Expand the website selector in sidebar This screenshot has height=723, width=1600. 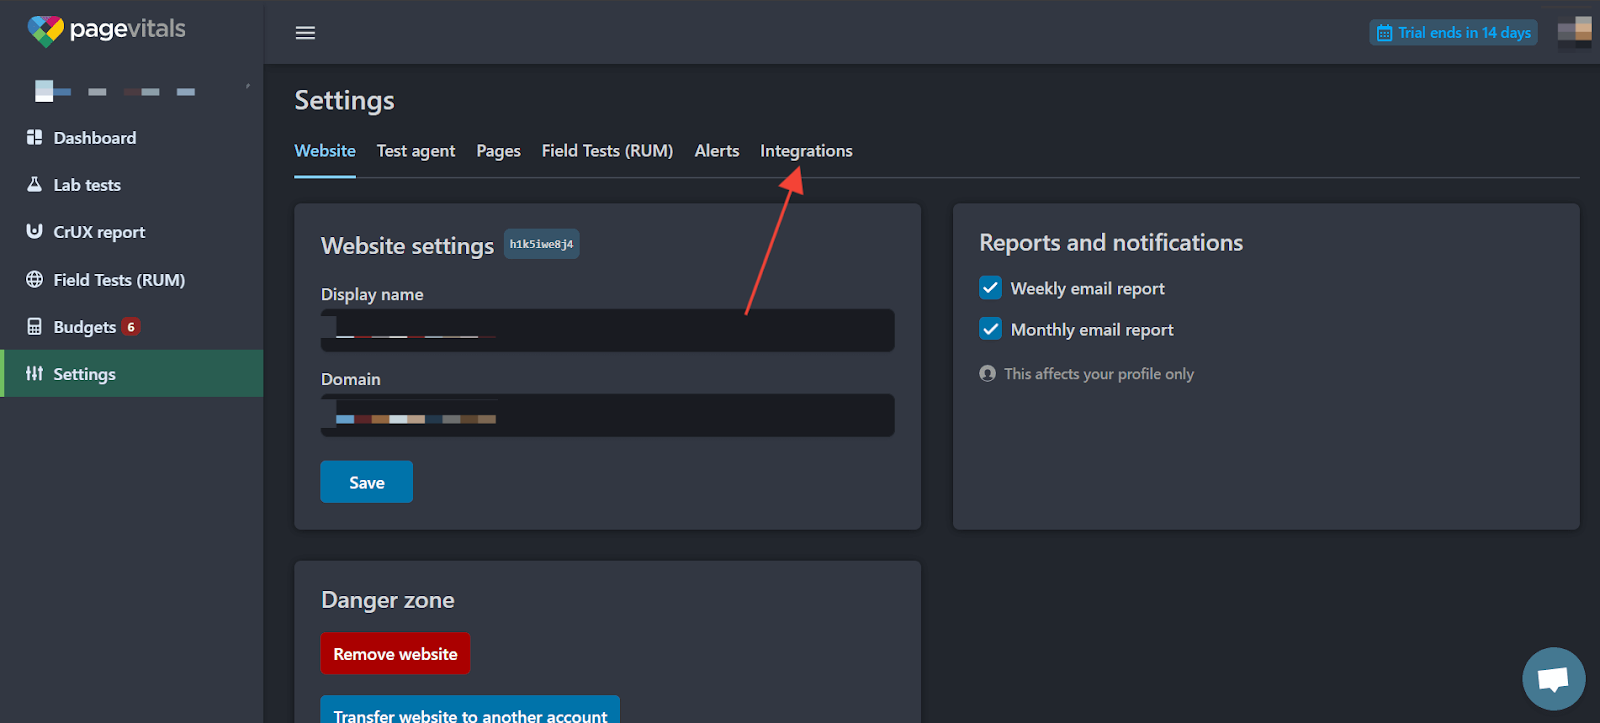[140, 91]
